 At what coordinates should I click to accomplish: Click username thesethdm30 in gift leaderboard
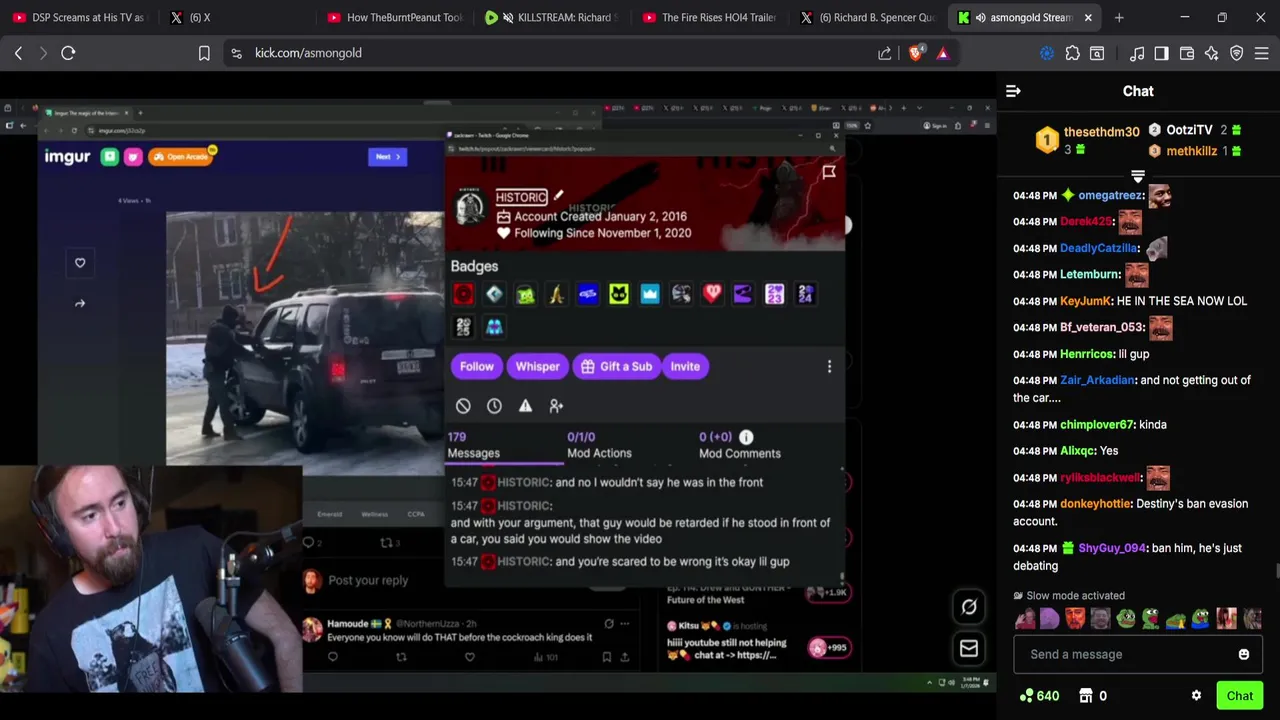click(x=1101, y=132)
